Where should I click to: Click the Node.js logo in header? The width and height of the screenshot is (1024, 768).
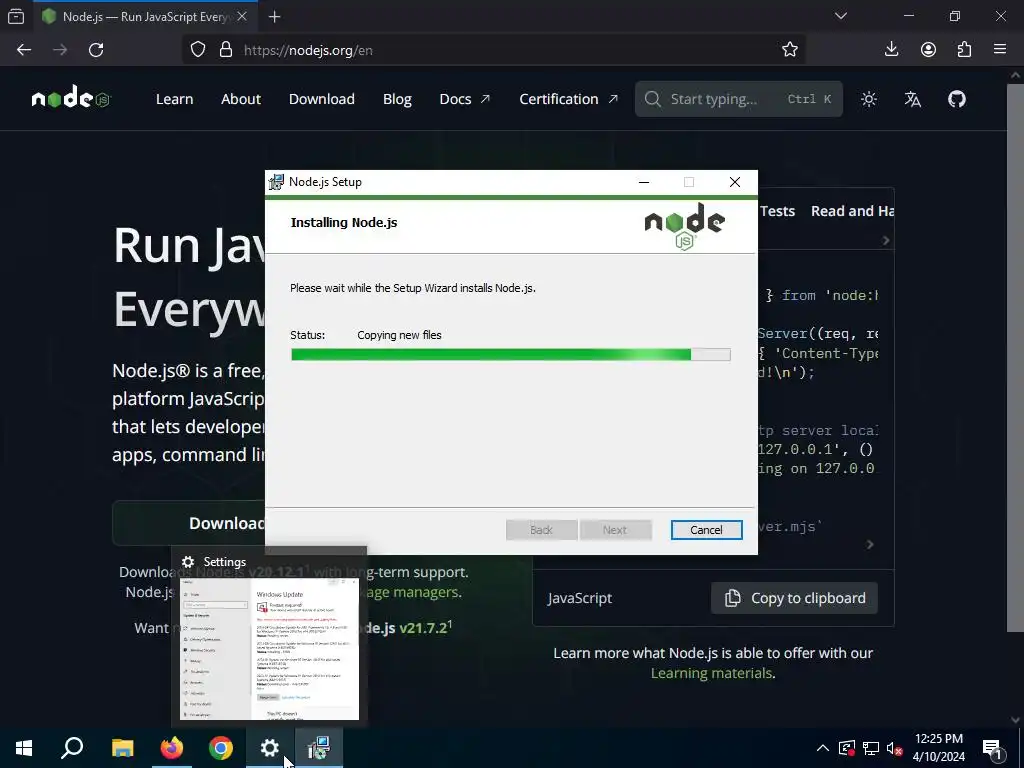(71, 98)
